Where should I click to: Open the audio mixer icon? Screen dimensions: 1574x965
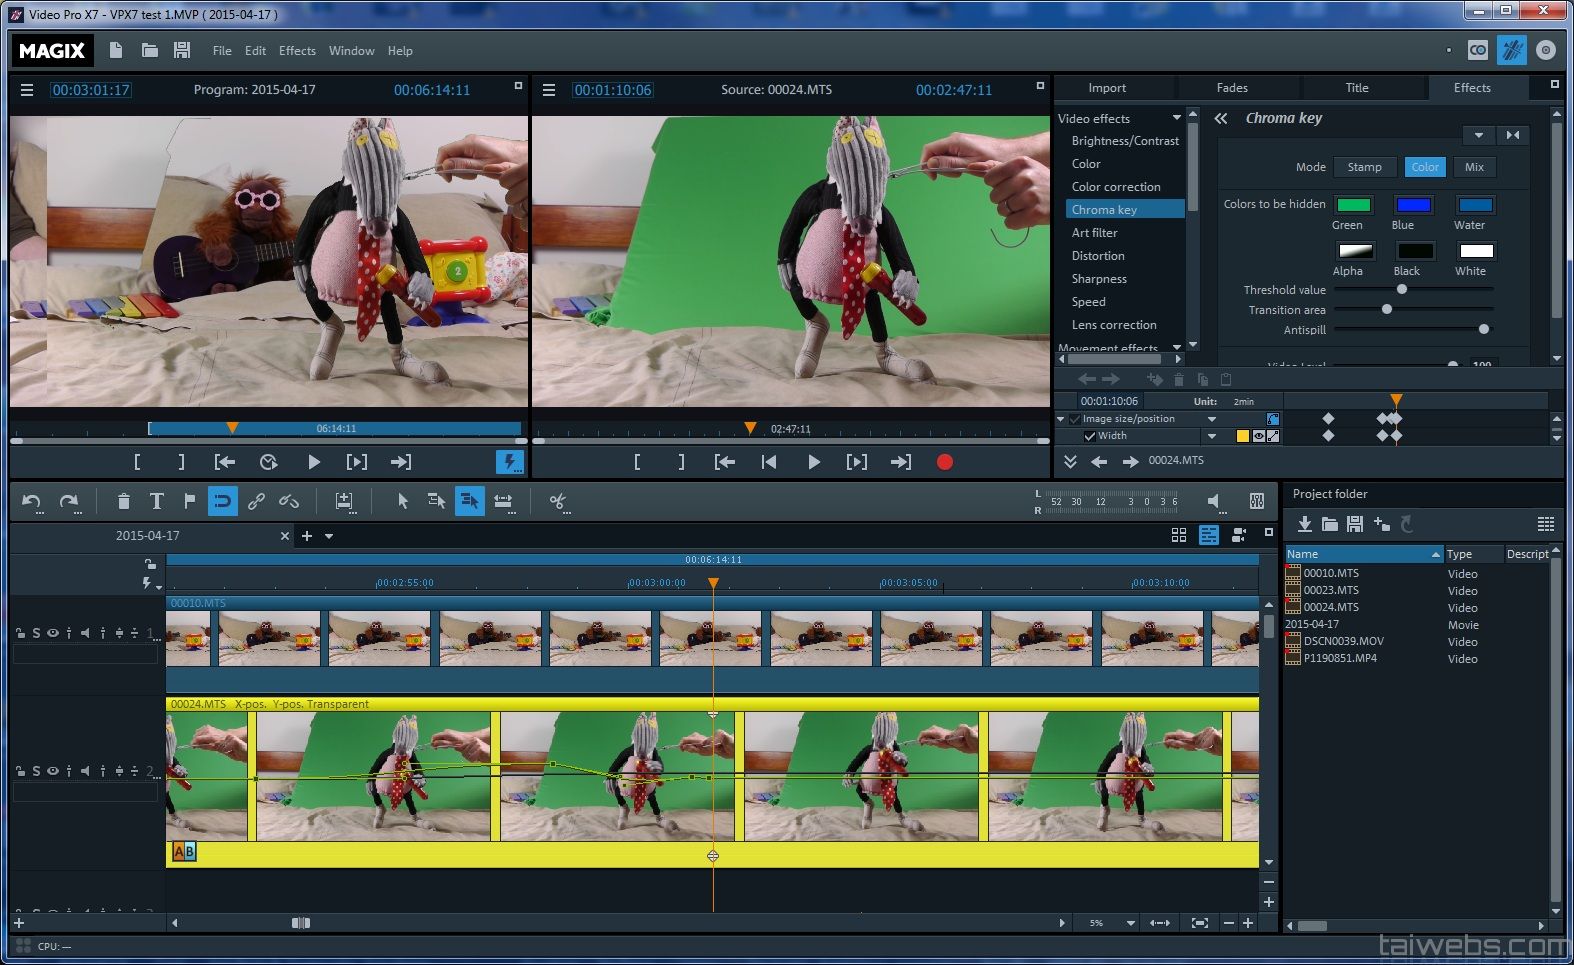click(x=1256, y=501)
